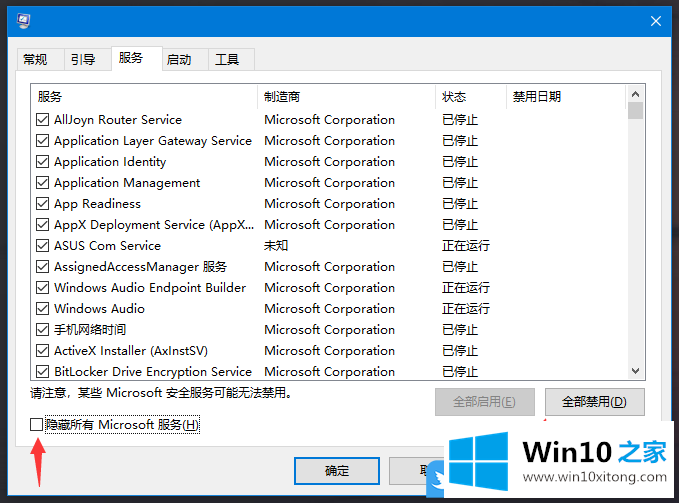Disable App Readiness service checkbox

42,203
